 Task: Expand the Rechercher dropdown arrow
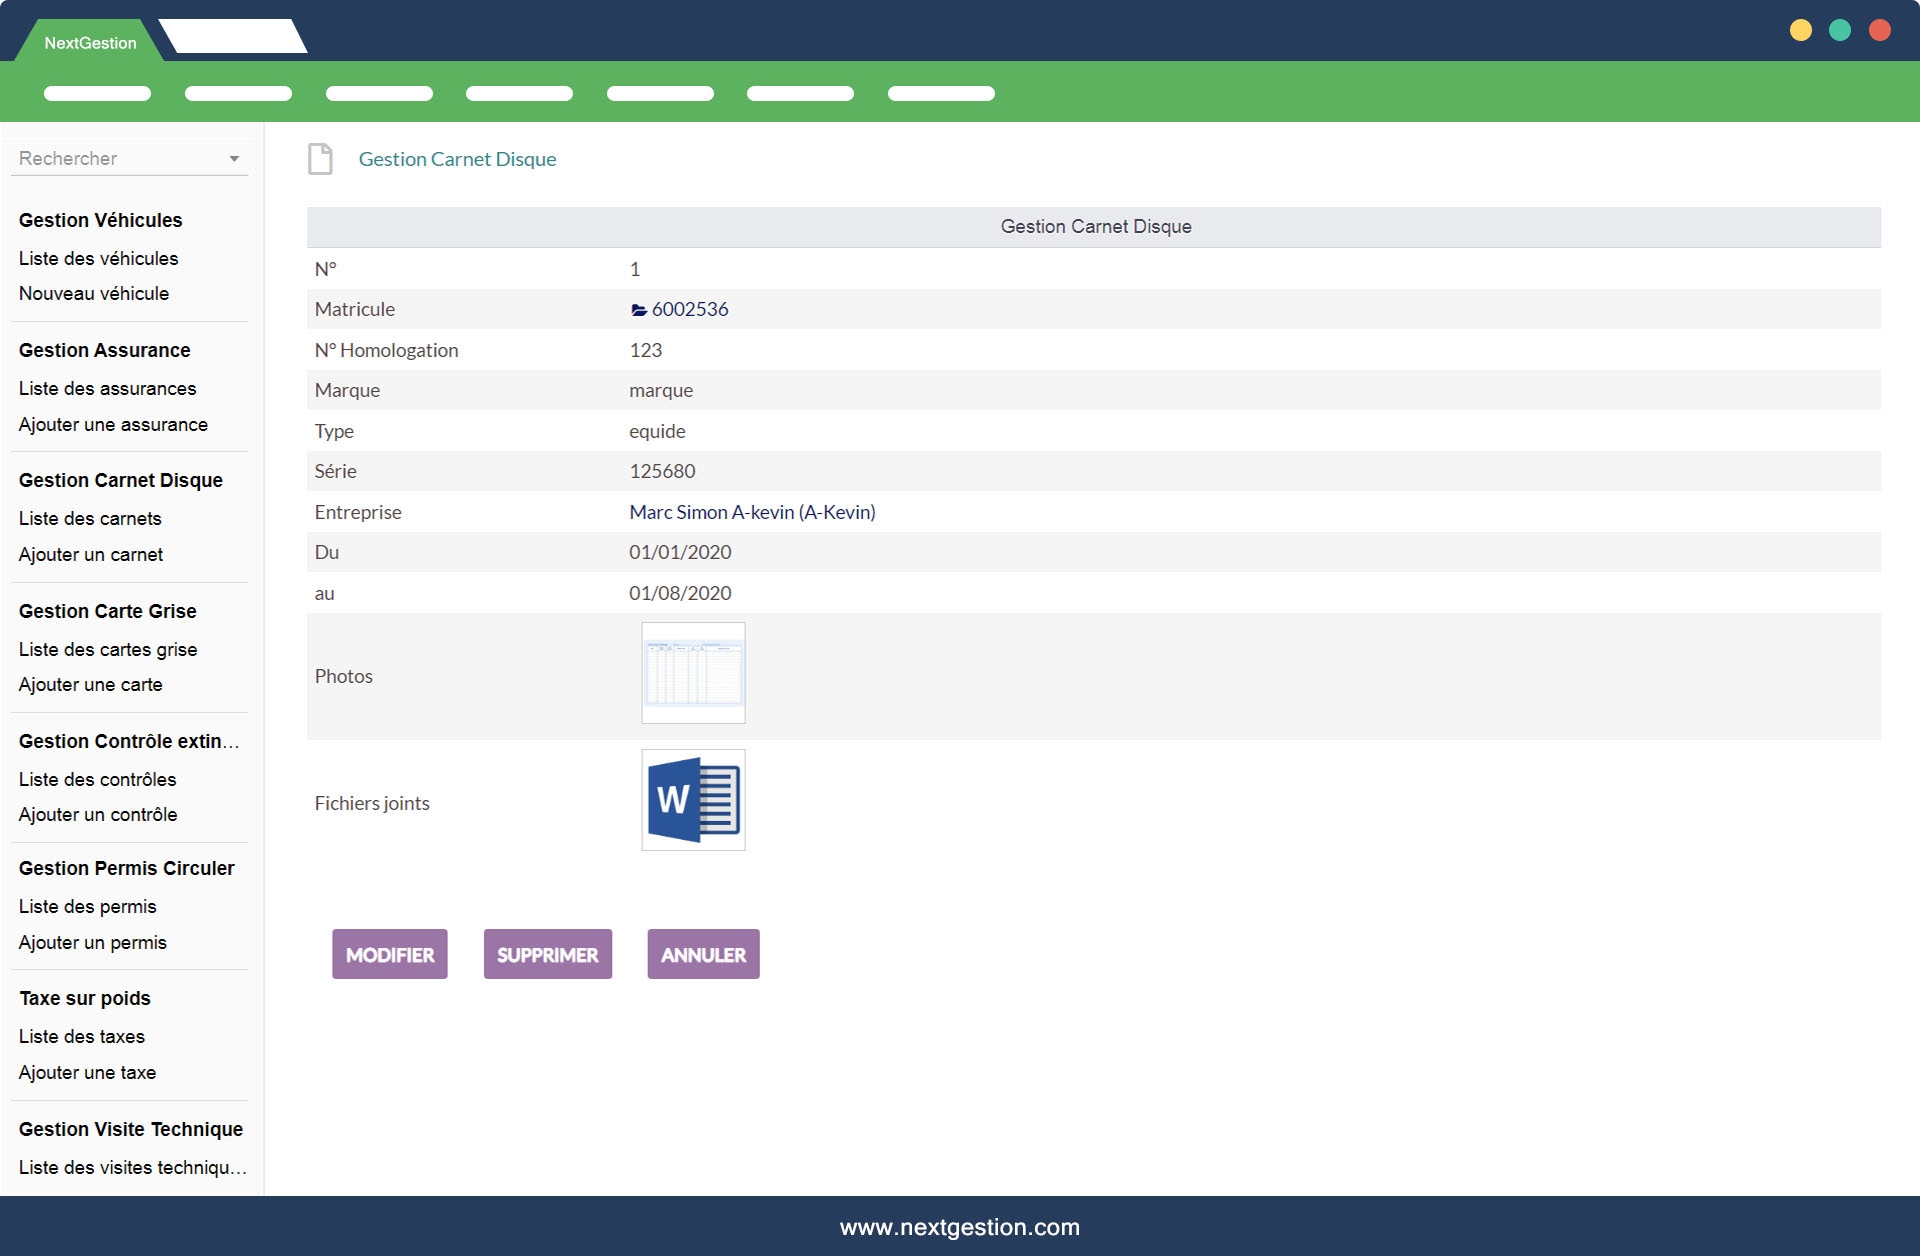pyautogui.click(x=234, y=159)
